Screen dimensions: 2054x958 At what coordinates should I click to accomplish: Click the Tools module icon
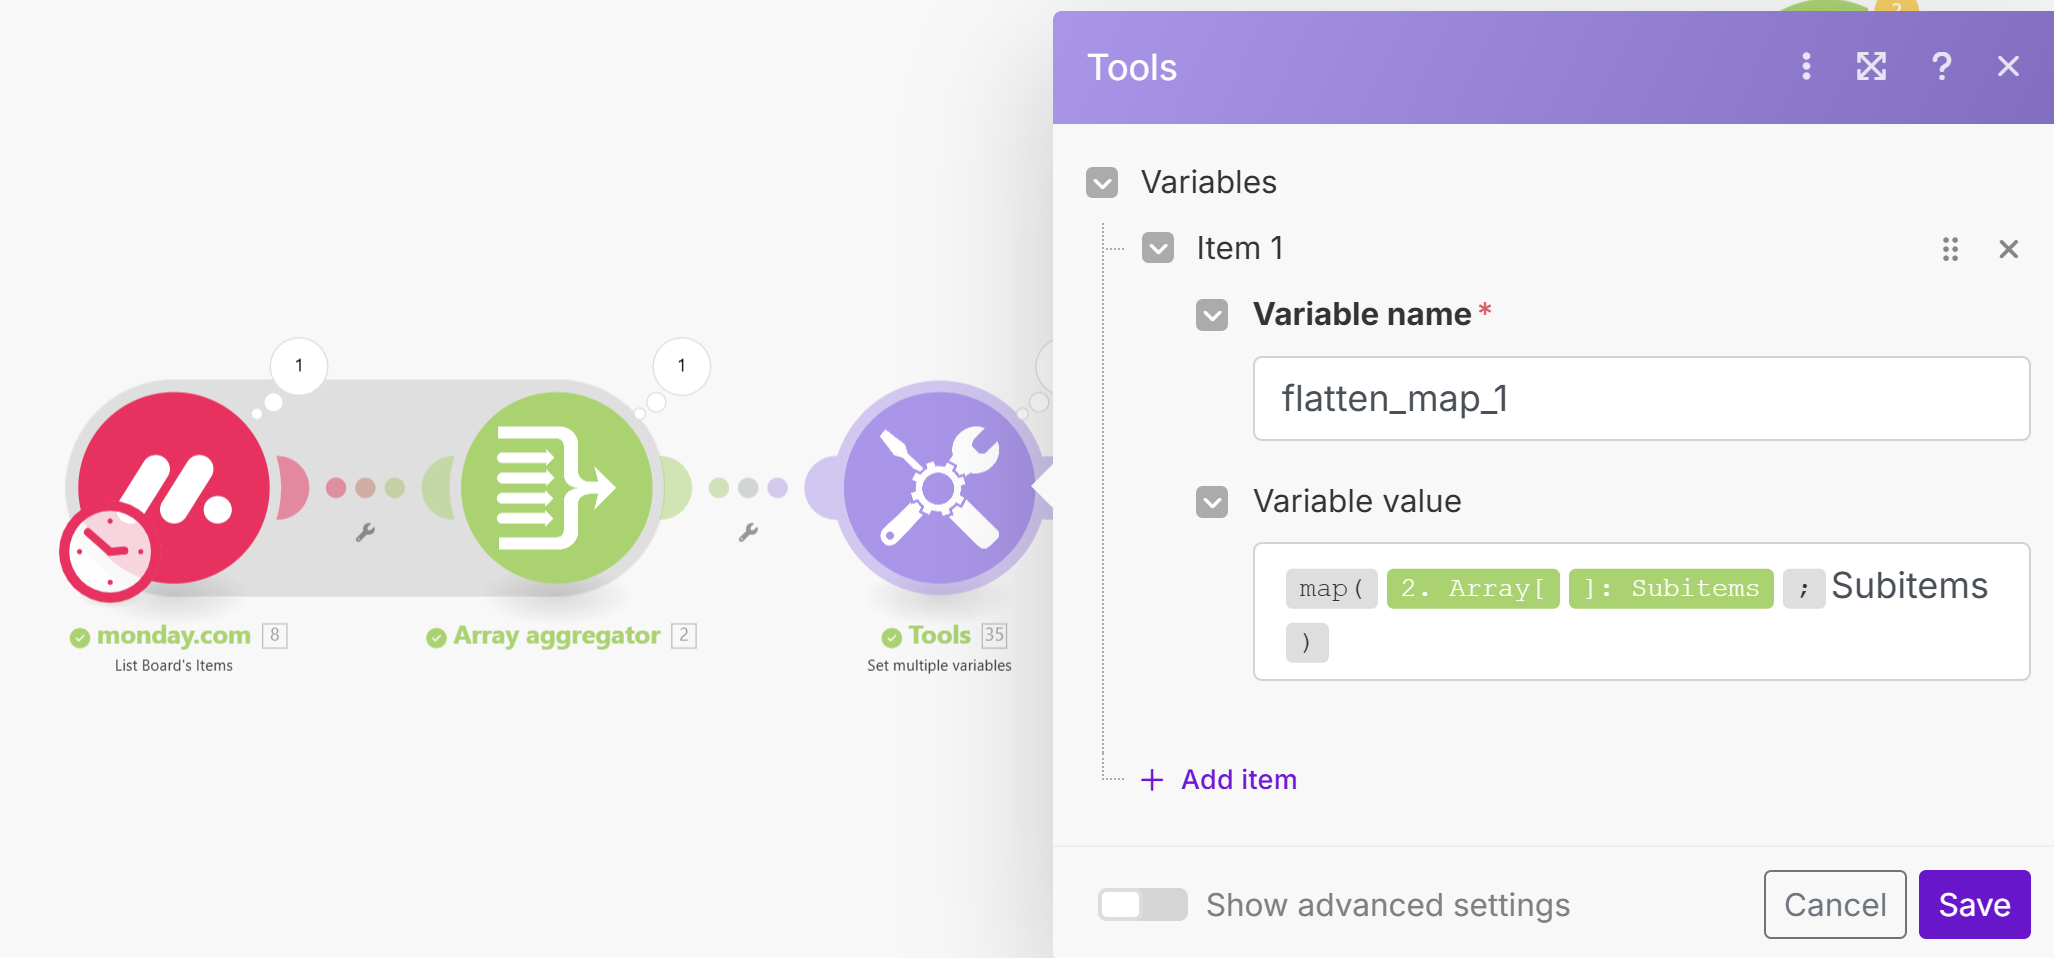(x=938, y=487)
